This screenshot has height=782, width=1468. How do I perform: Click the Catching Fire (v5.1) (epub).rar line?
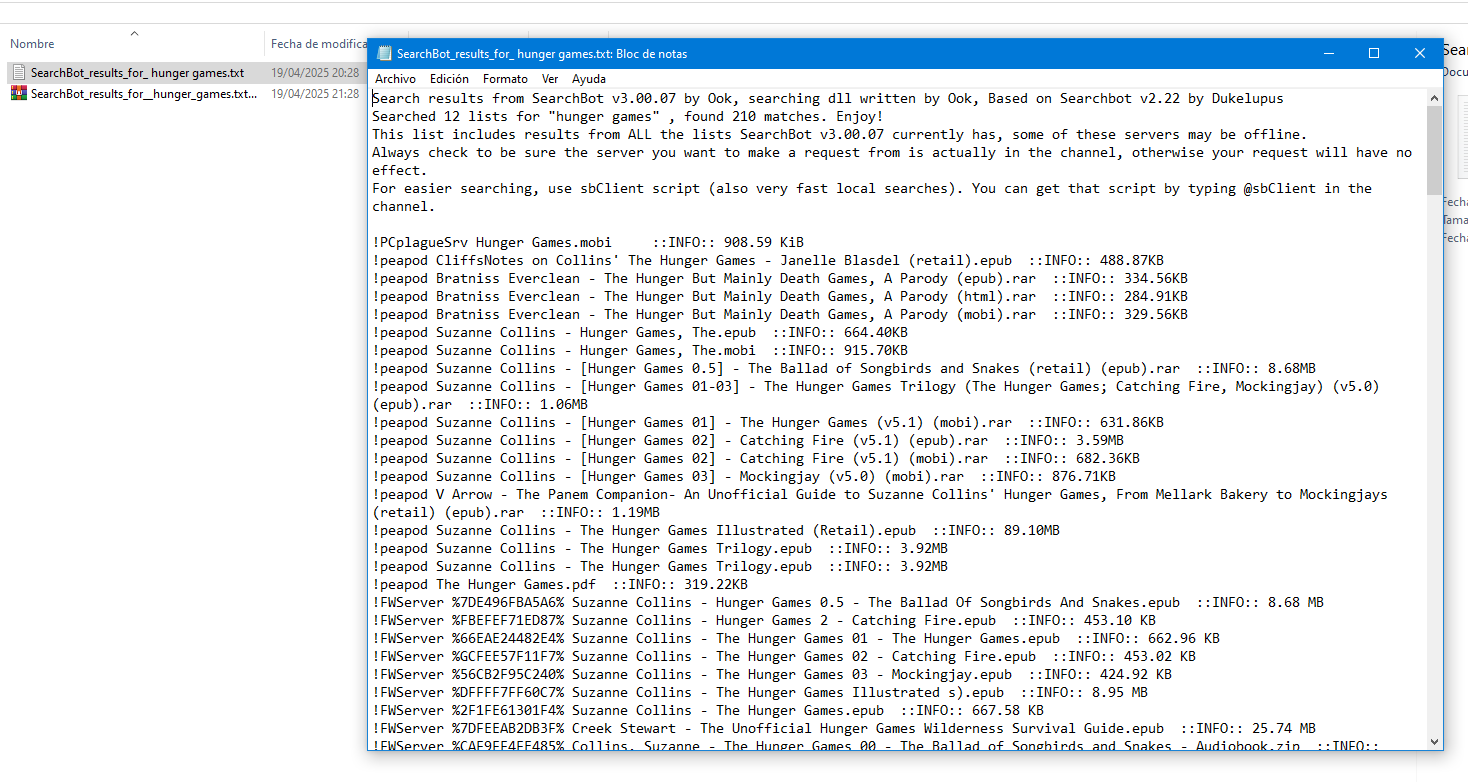click(748, 440)
